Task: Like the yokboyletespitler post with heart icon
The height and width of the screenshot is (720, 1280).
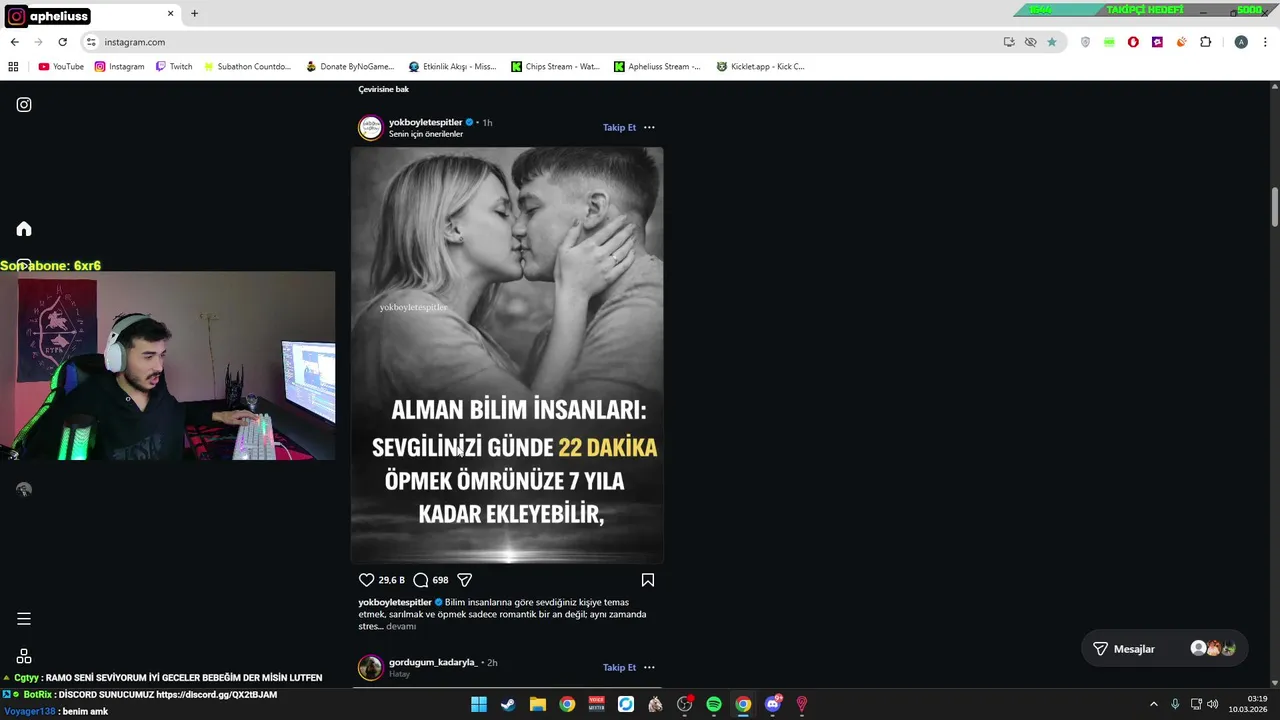Action: coord(366,580)
